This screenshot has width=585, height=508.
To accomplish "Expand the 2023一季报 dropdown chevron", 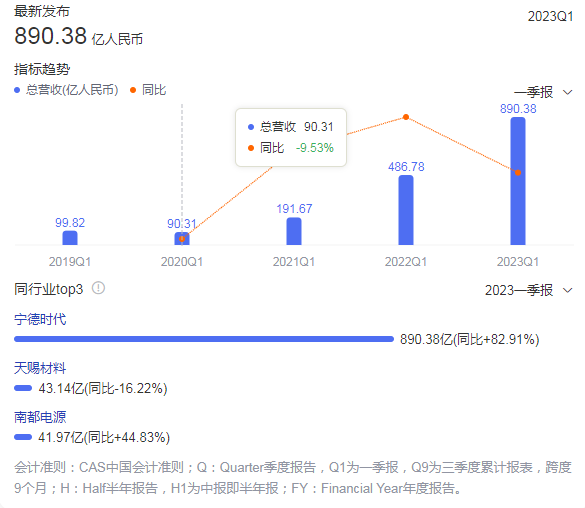I will [567, 290].
